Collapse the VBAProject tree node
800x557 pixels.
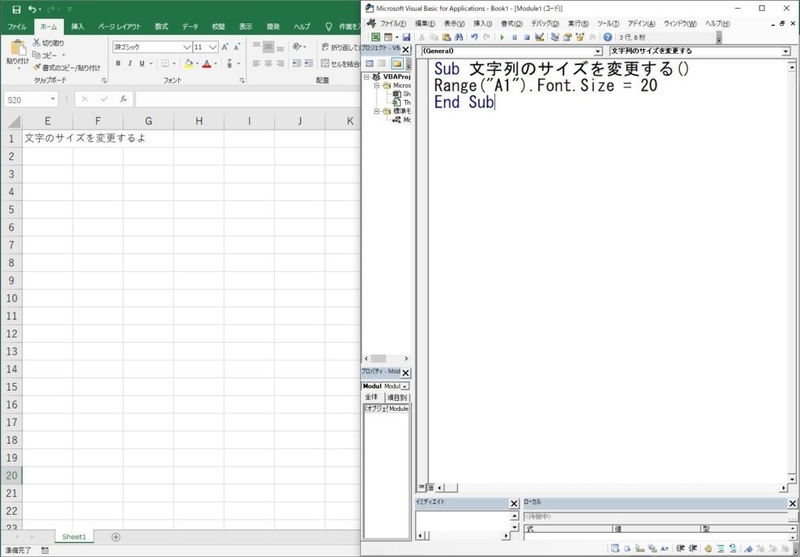366,77
